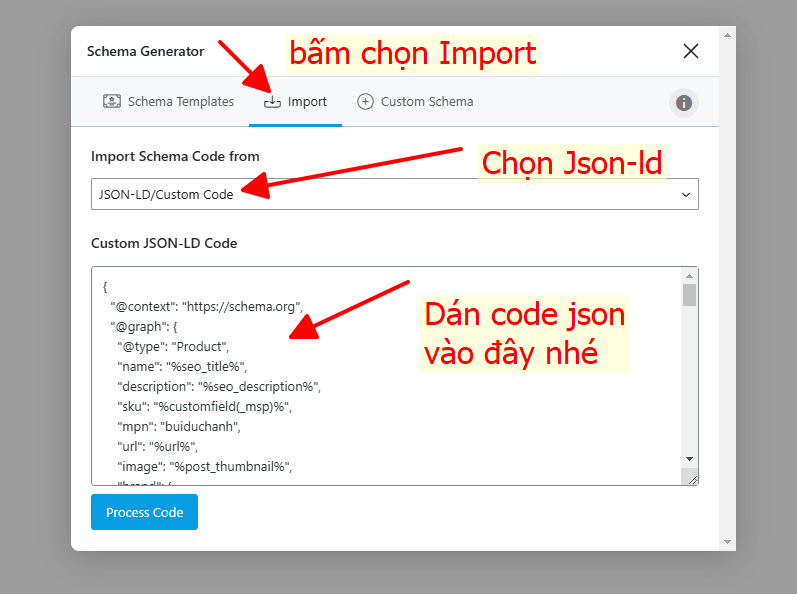Image resolution: width=797 pixels, height=594 pixels.
Task: Click the Process Code button
Action: pyautogui.click(x=144, y=512)
